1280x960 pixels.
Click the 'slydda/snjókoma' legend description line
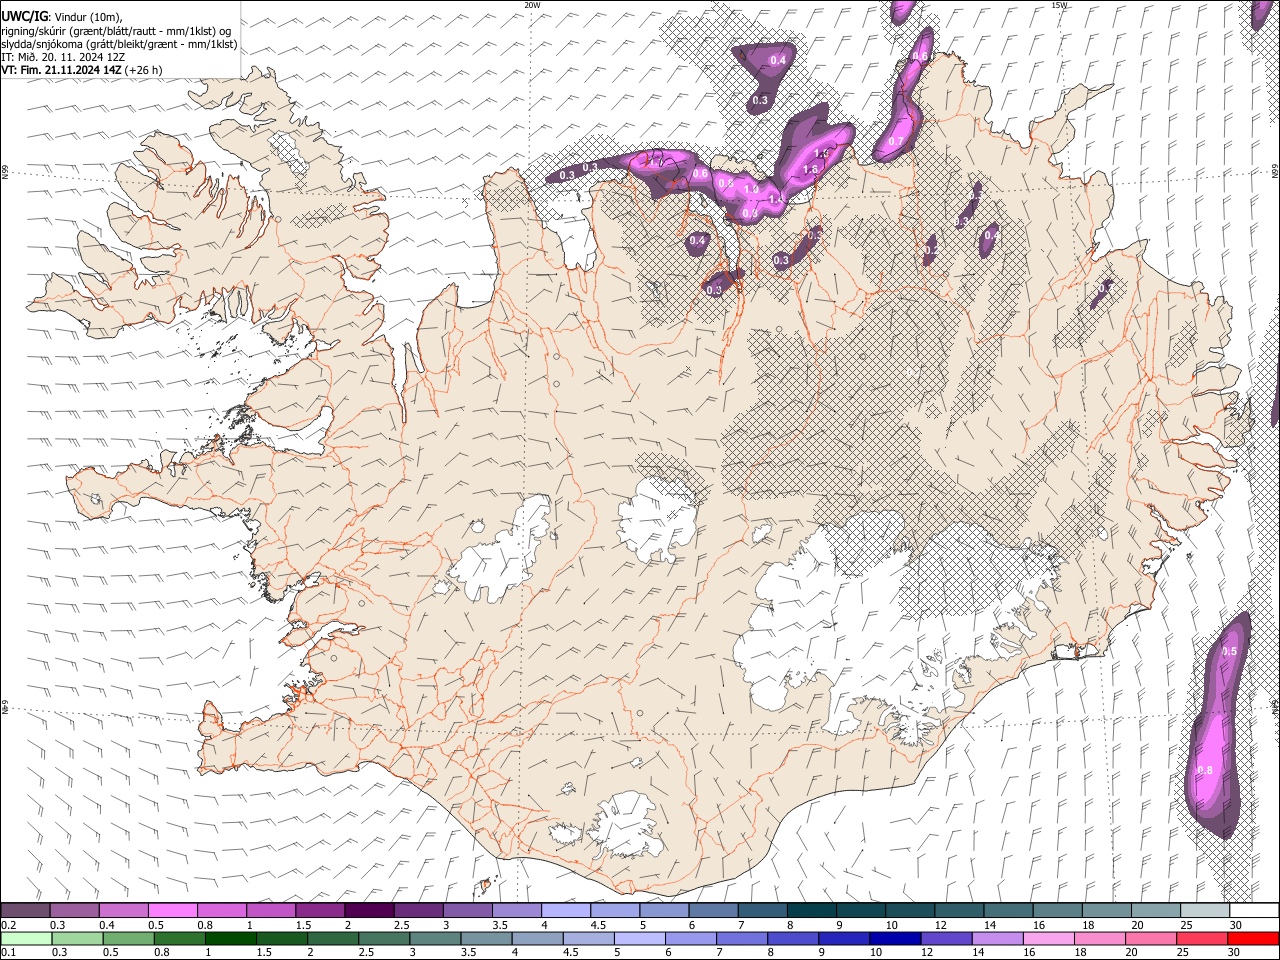(119, 44)
